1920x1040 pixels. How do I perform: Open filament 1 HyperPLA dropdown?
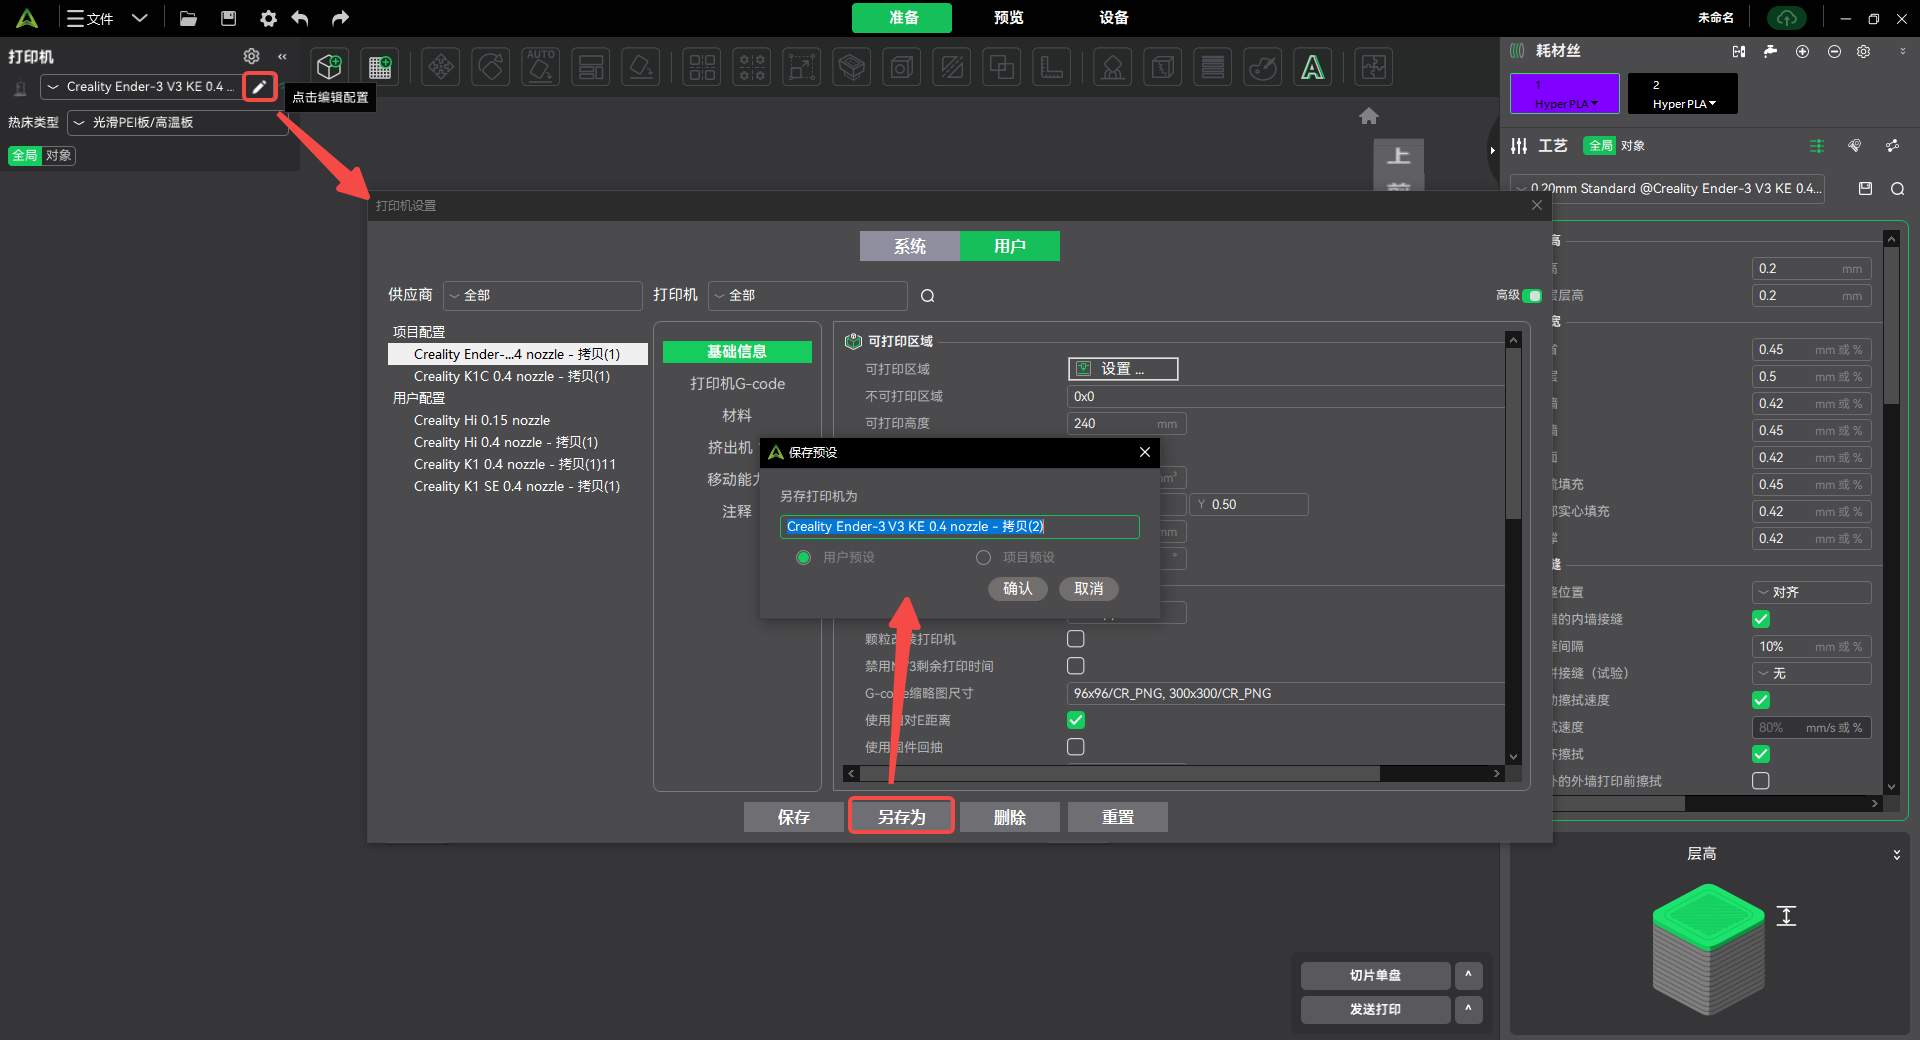click(1565, 104)
